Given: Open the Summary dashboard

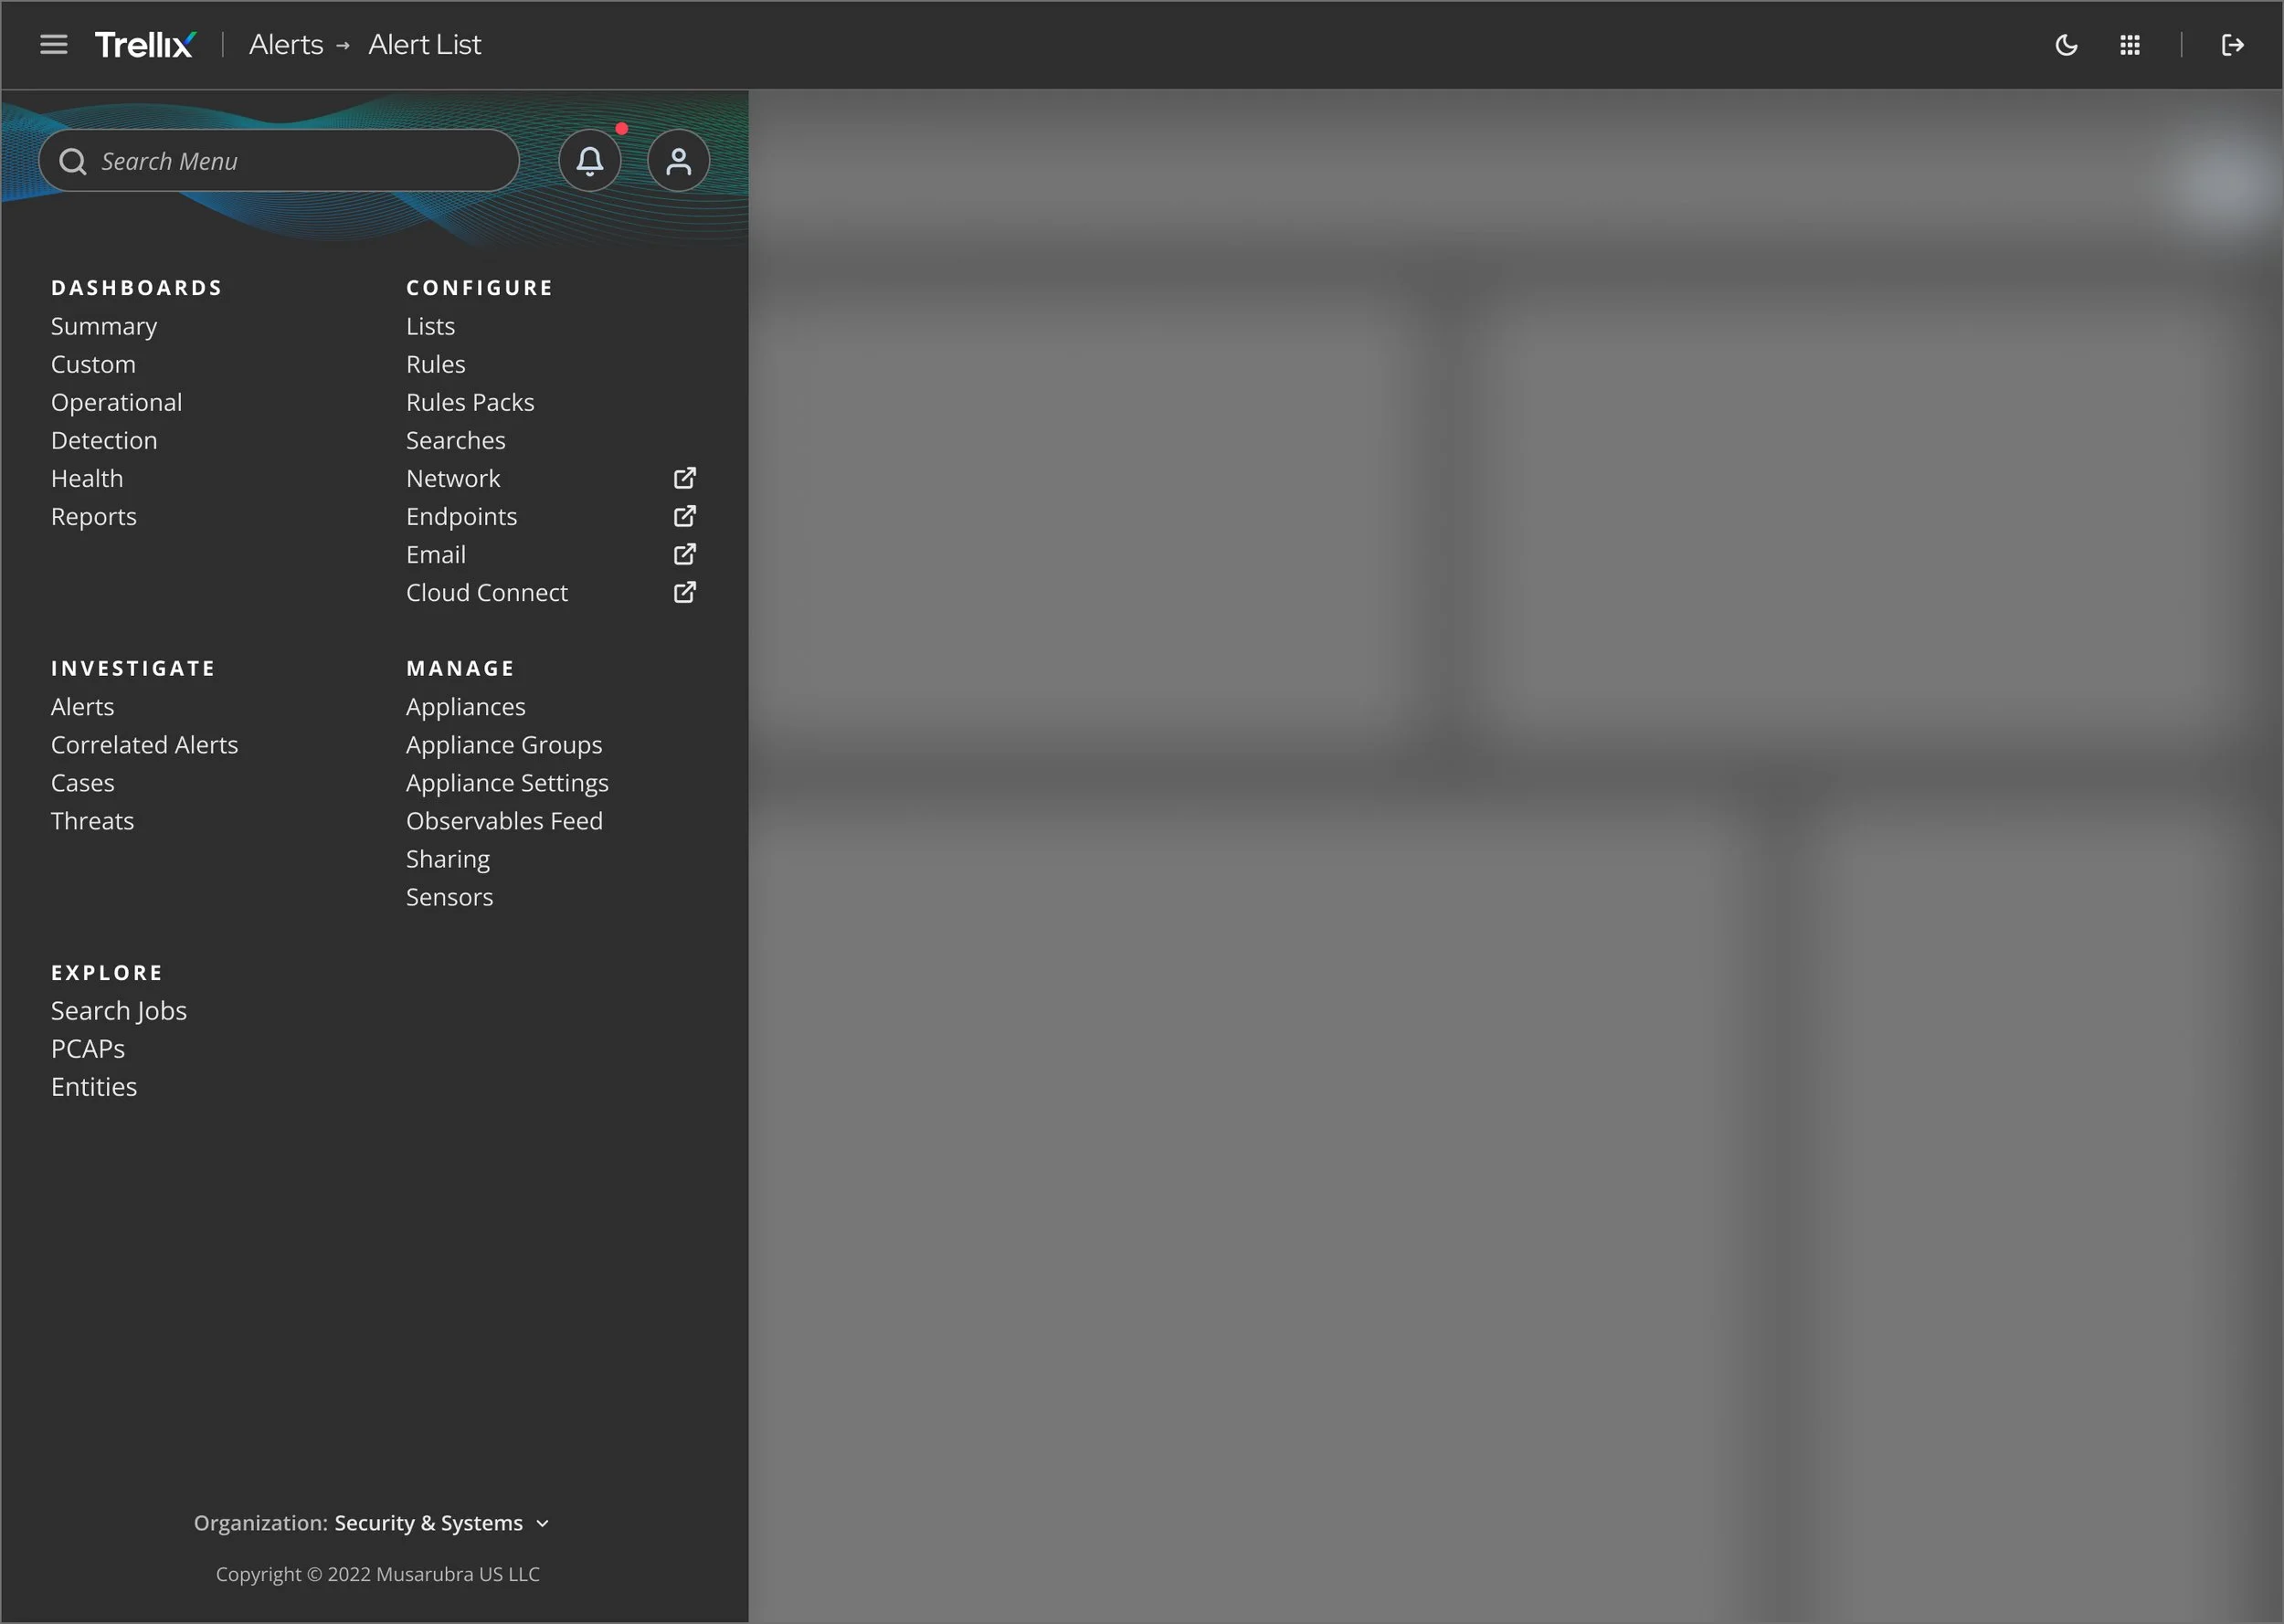Looking at the screenshot, I should 104,326.
